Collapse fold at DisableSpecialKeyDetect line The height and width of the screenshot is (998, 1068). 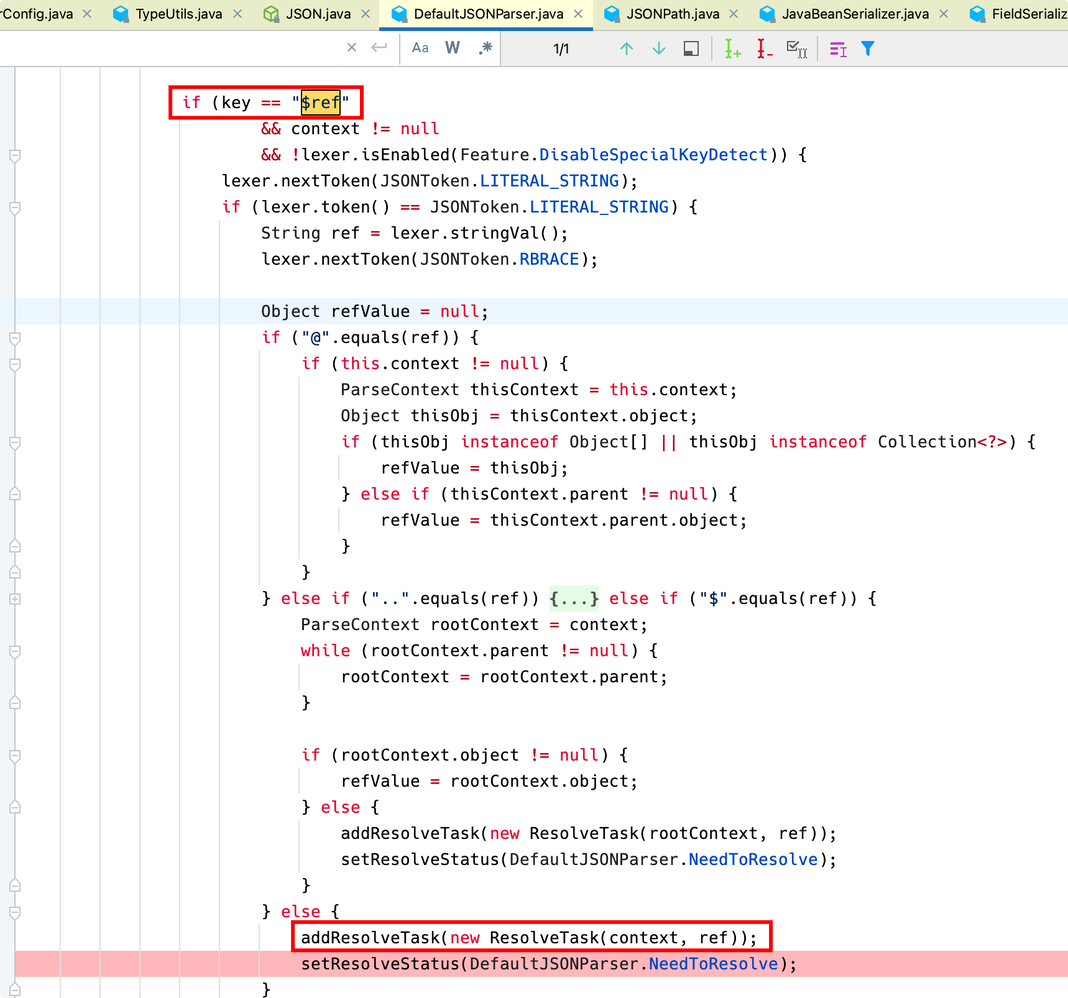[15, 156]
